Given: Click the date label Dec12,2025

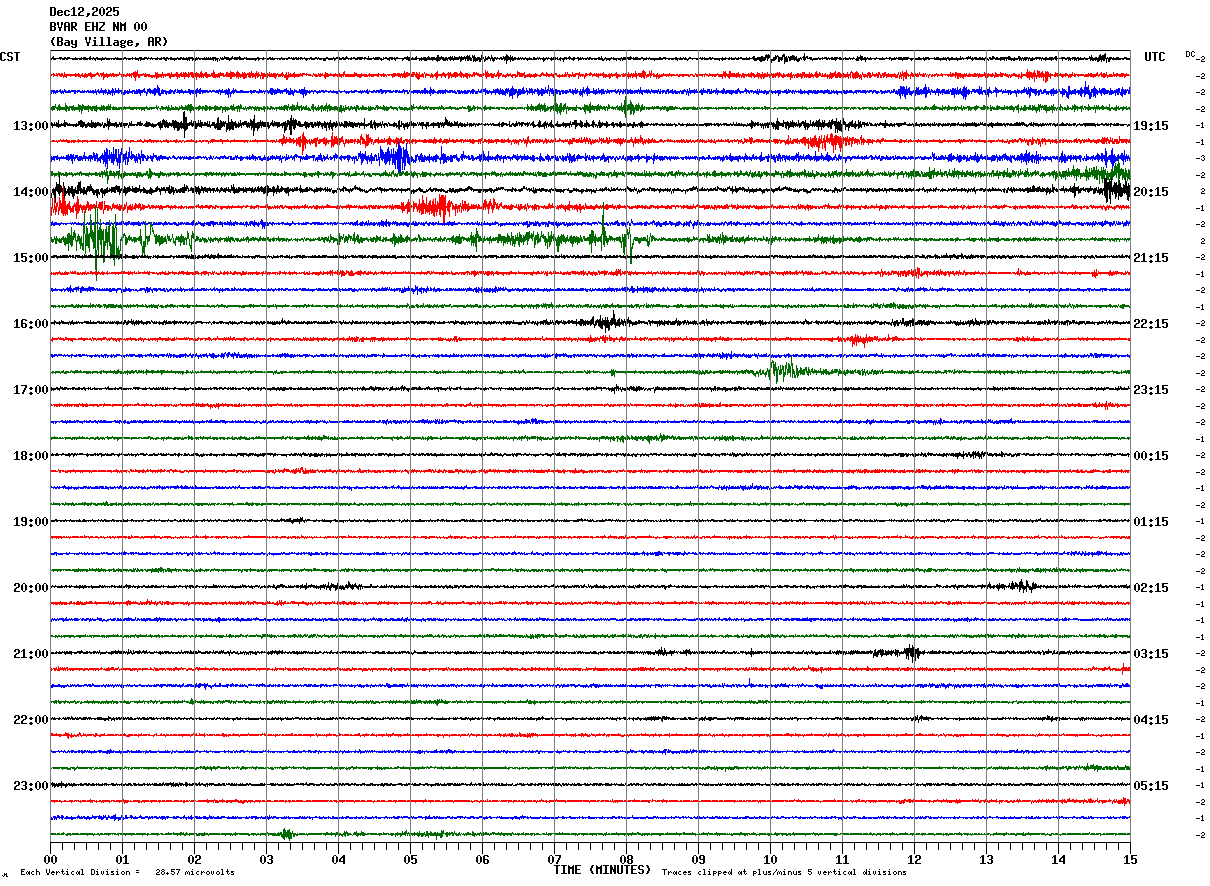Looking at the screenshot, I should click(x=84, y=12).
